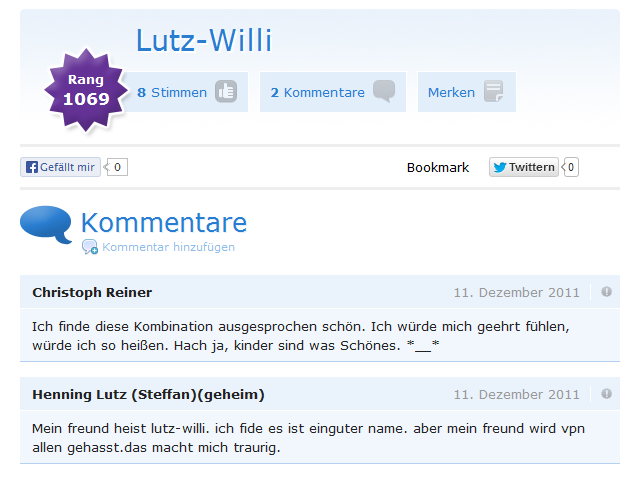Image resolution: width=633 pixels, height=484 pixels.
Task: Click the Lutz-Willi name heading
Action: pyautogui.click(x=204, y=40)
